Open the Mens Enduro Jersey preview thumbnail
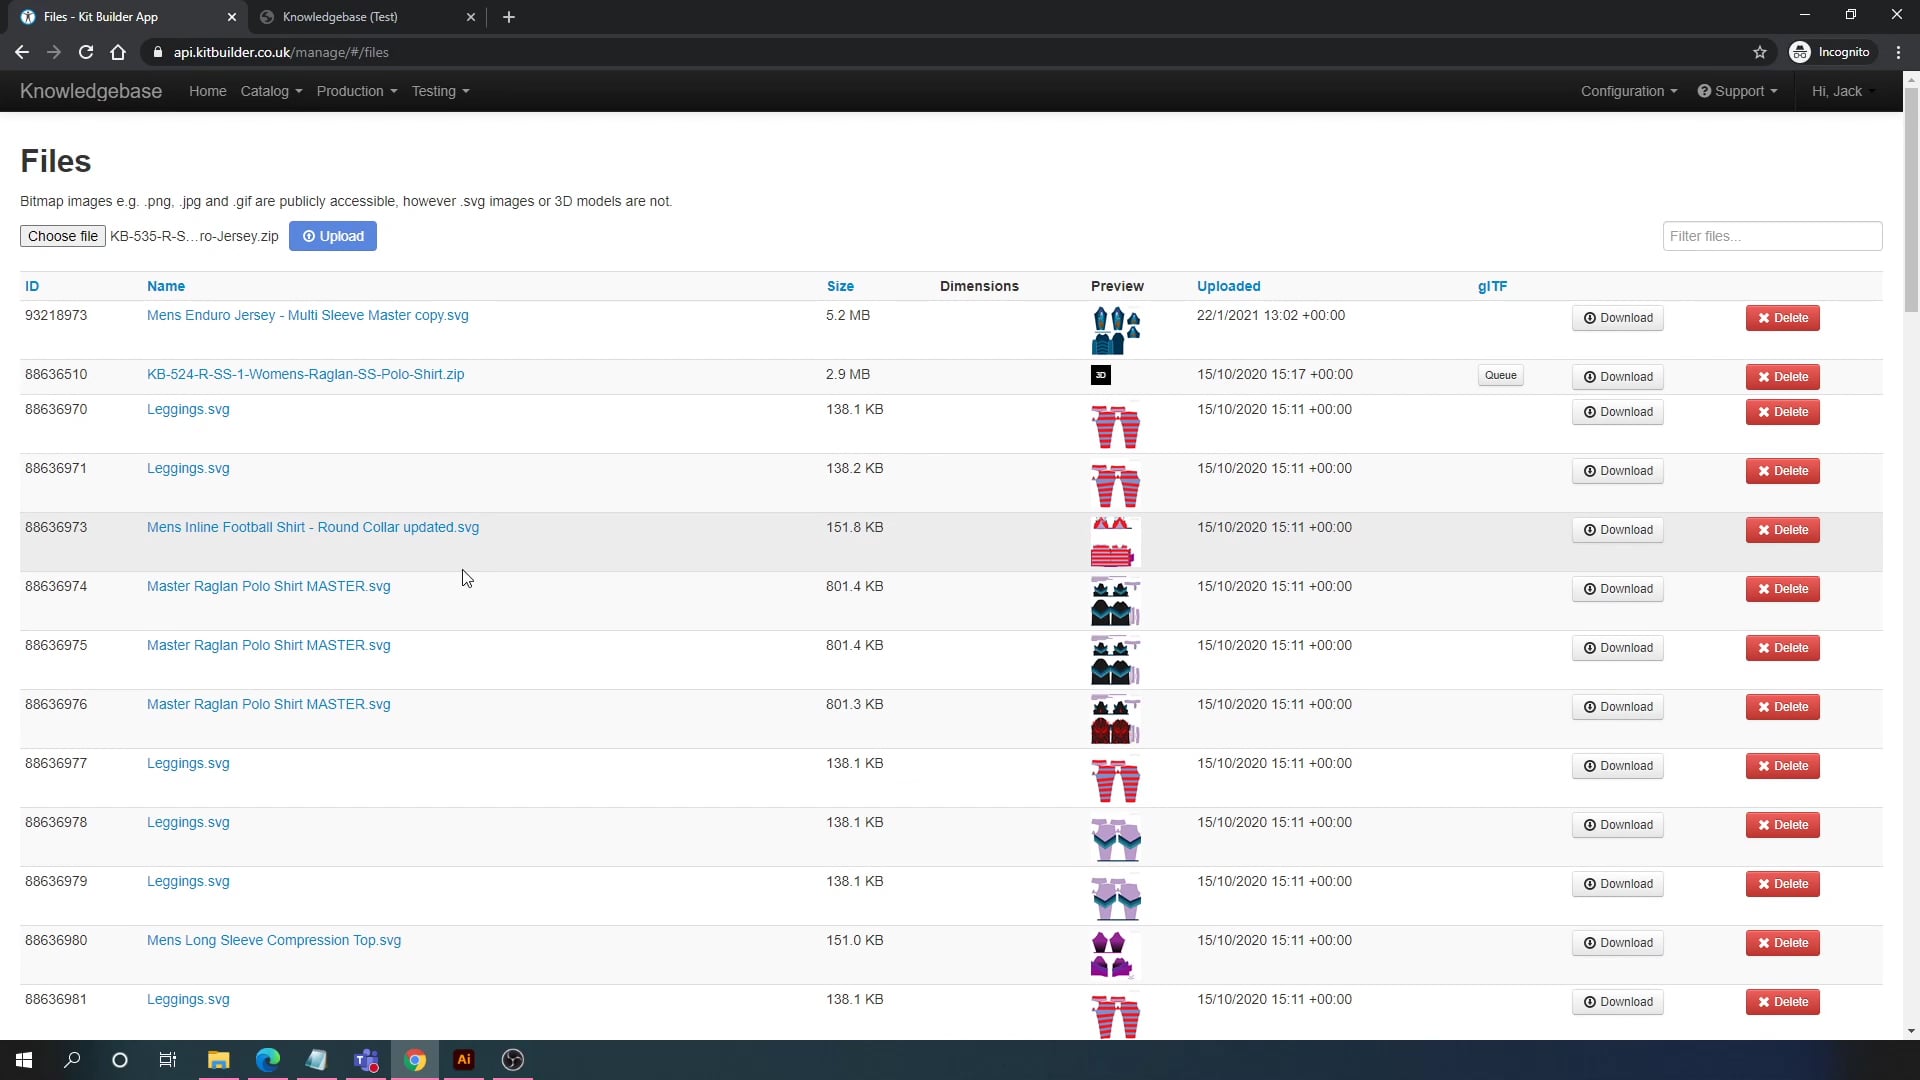Screen dimensions: 1920x1080 pyautogui.click(x=1116, y=331)
